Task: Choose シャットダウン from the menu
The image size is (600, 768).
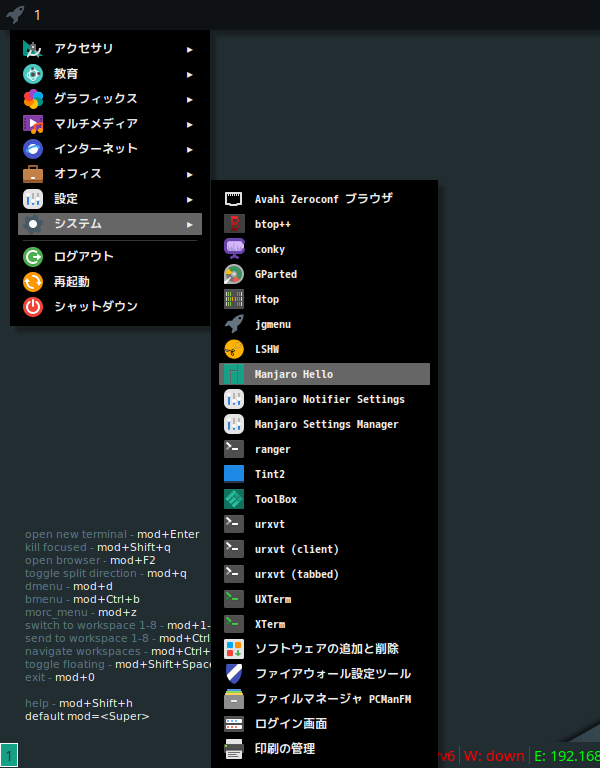Action: tap(110, 307)
